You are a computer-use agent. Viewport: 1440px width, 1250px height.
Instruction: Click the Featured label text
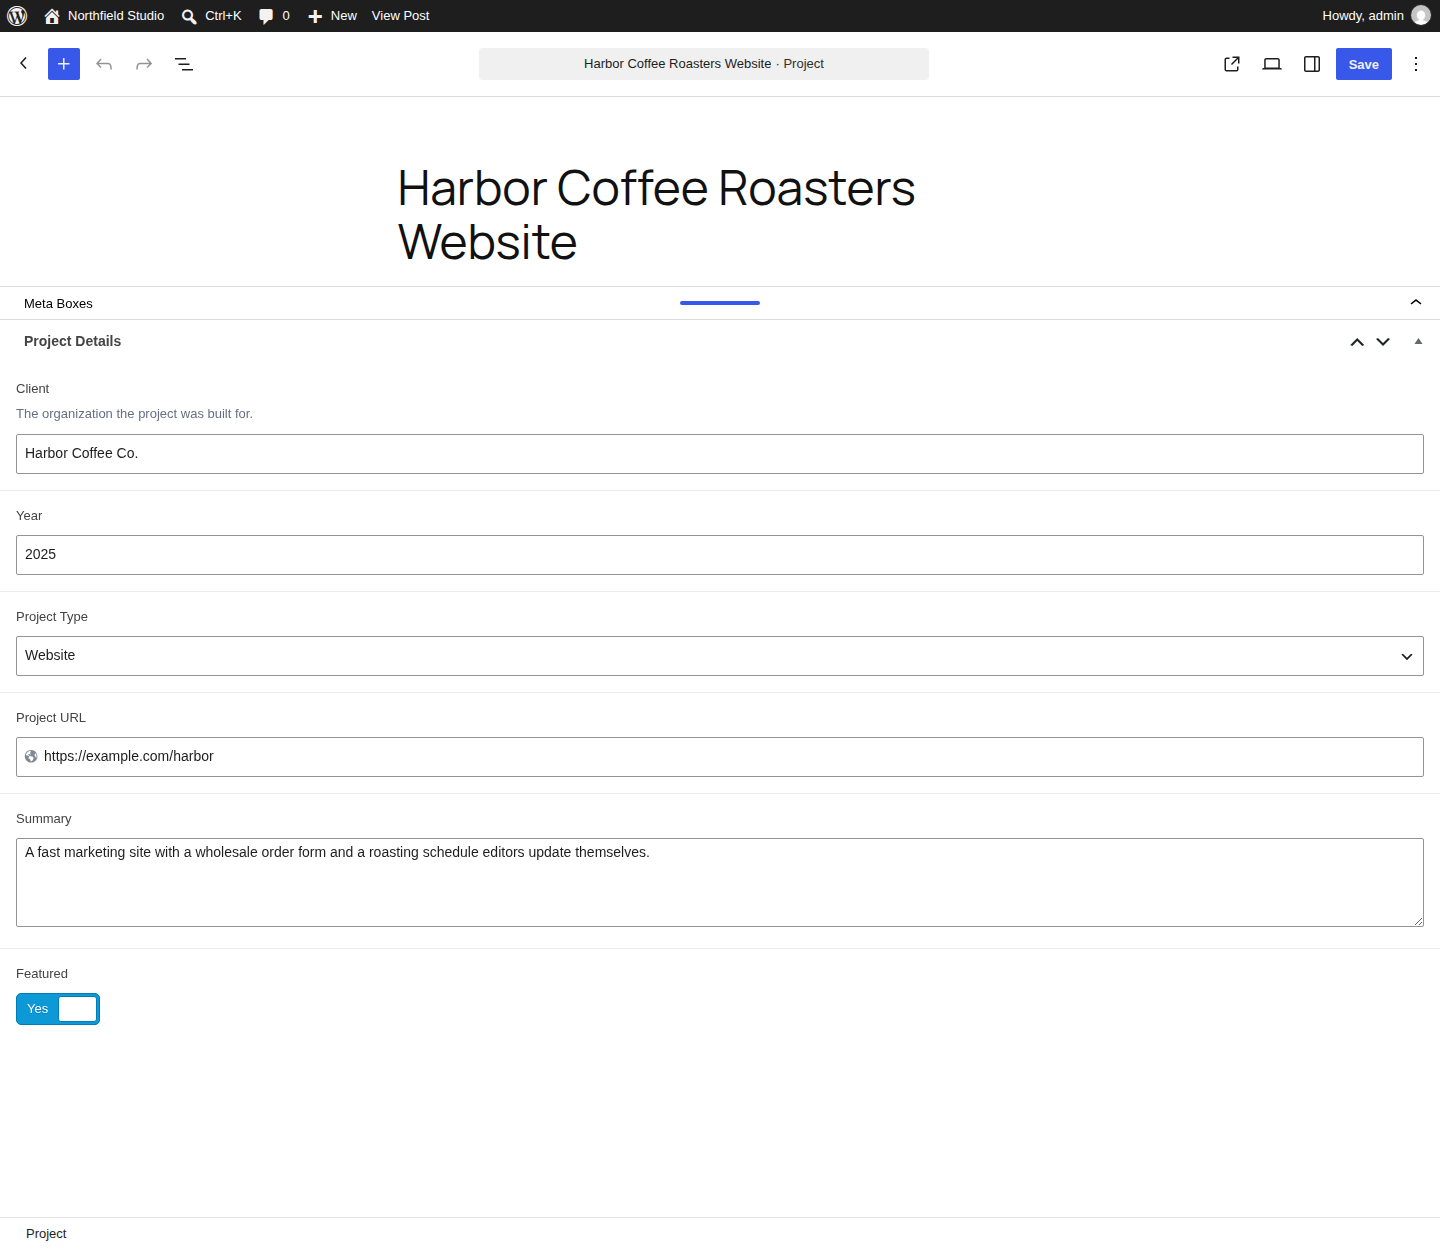[42, 974]
